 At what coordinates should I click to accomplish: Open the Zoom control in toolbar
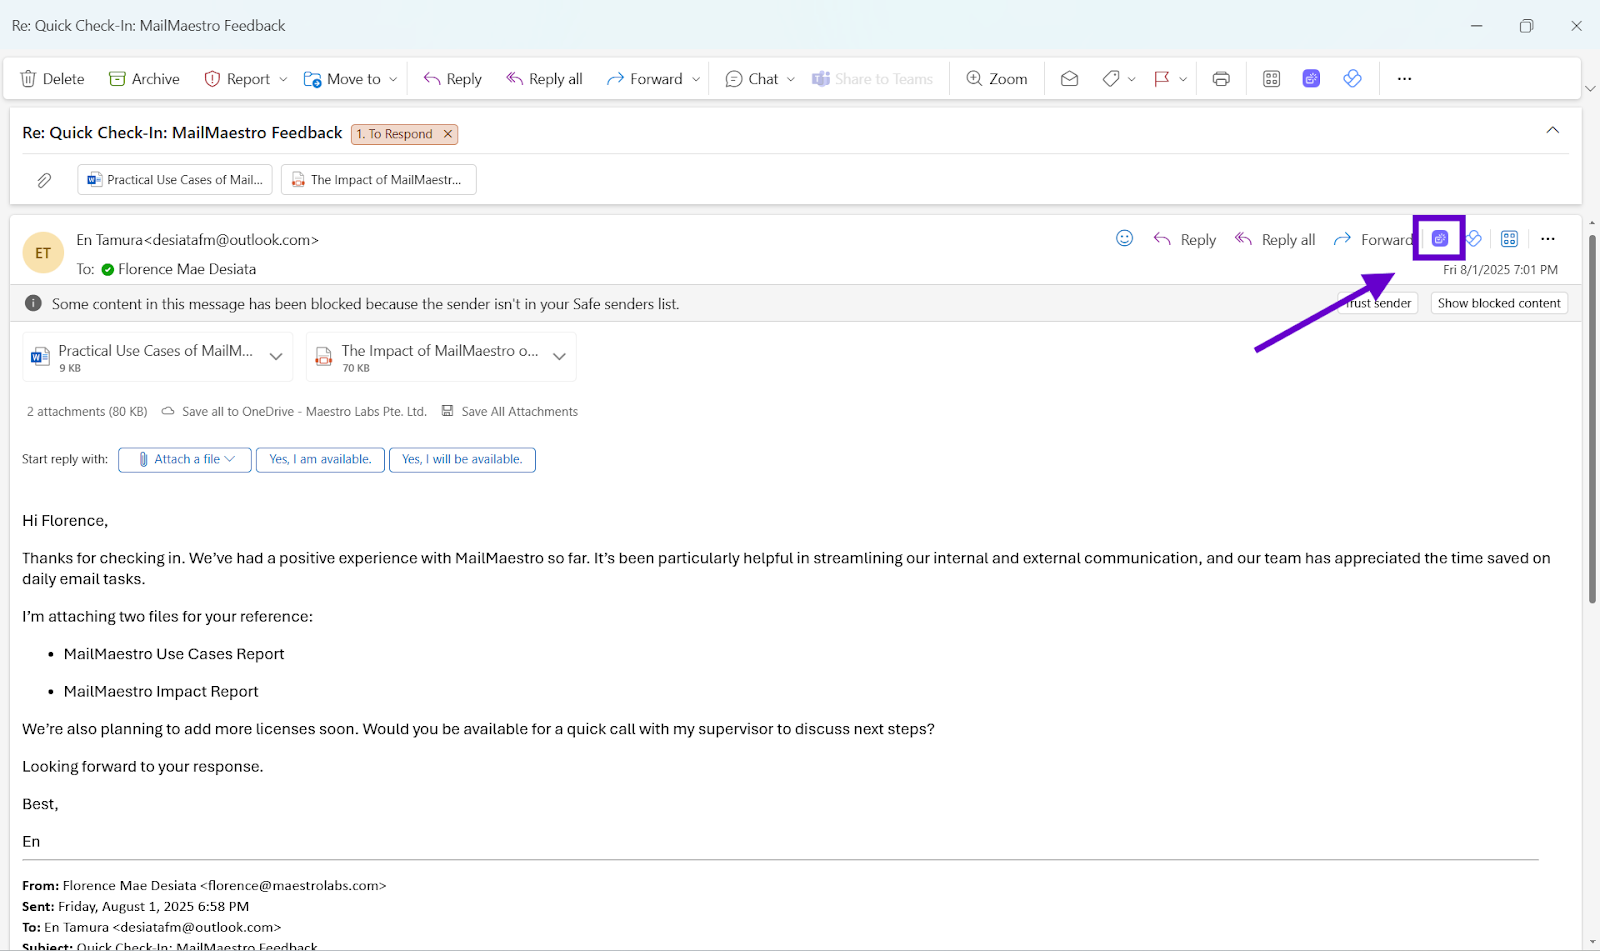point(996,79)
